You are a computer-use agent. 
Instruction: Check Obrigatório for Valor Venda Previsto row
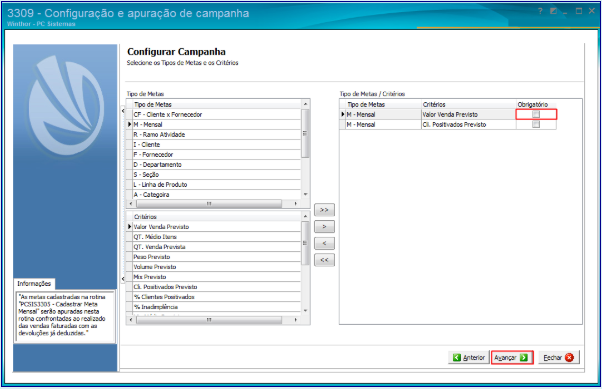click(x=536, y=114)
